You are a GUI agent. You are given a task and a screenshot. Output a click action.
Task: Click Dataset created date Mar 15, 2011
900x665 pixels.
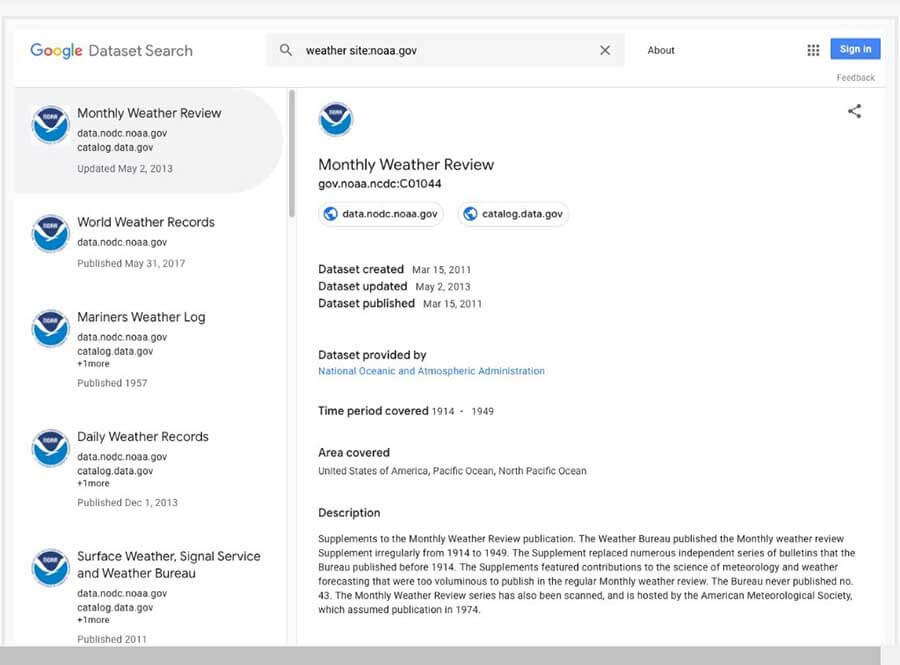pos(441,270)
